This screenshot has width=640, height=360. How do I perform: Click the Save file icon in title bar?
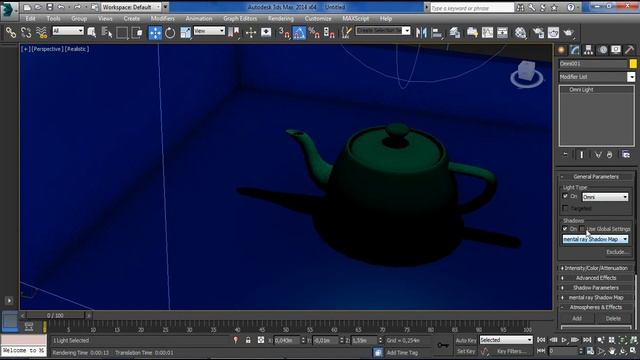coord(49,7)
